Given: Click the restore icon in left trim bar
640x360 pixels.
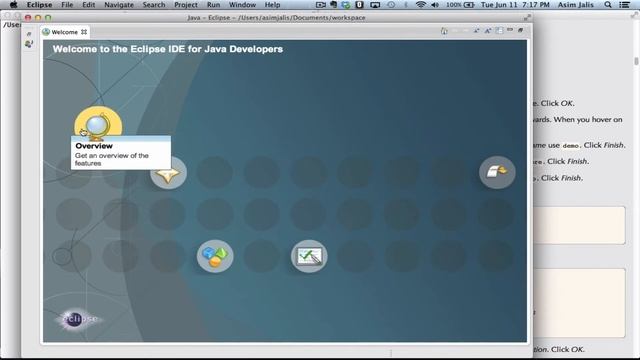Looking at the screenshot, I should point(29,34).
